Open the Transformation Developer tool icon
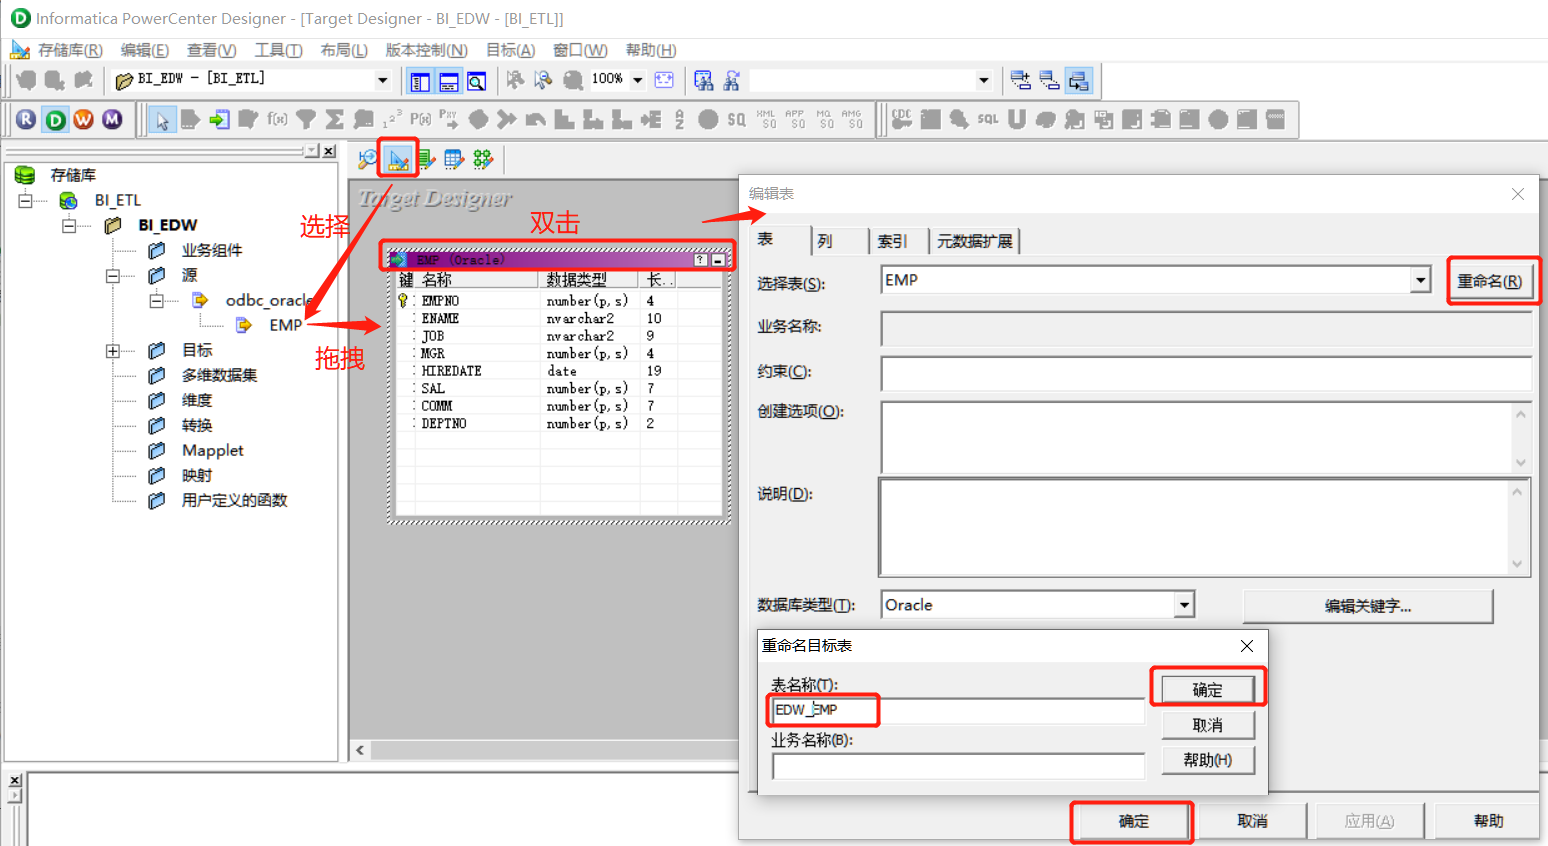The height and width of the screenshot is (846, 1548). pos(427,159)
